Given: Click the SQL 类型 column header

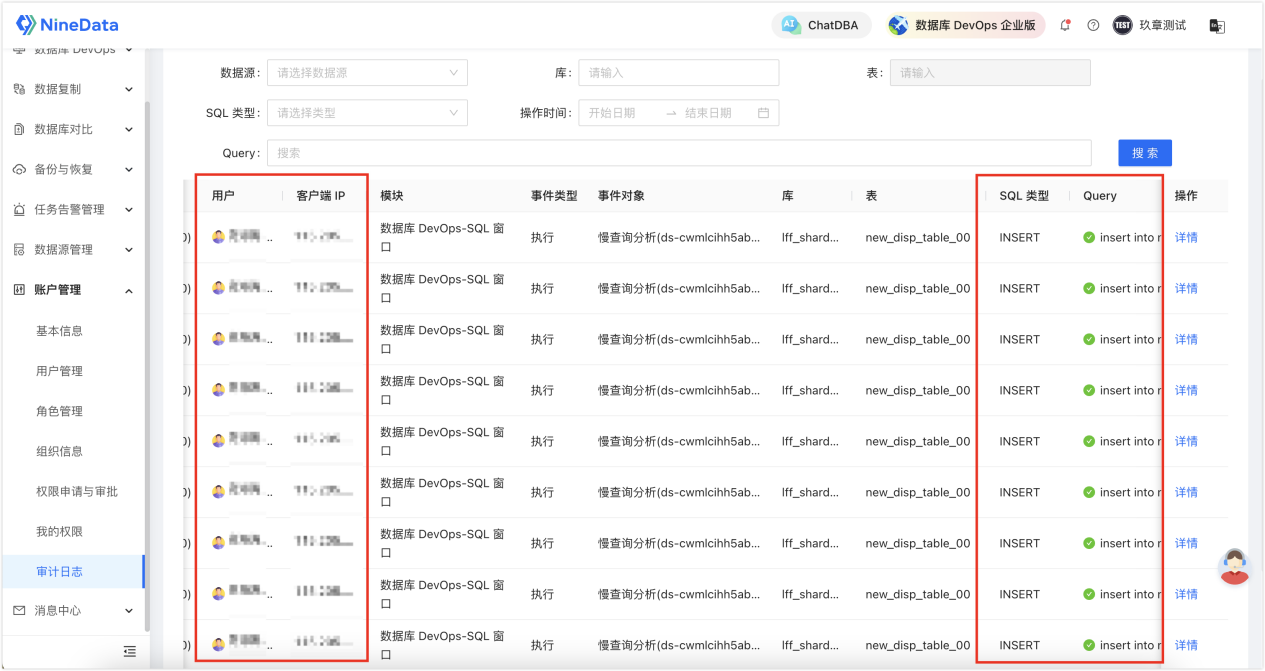Looking at the screenshot, I should click(x=1024, y=196).
